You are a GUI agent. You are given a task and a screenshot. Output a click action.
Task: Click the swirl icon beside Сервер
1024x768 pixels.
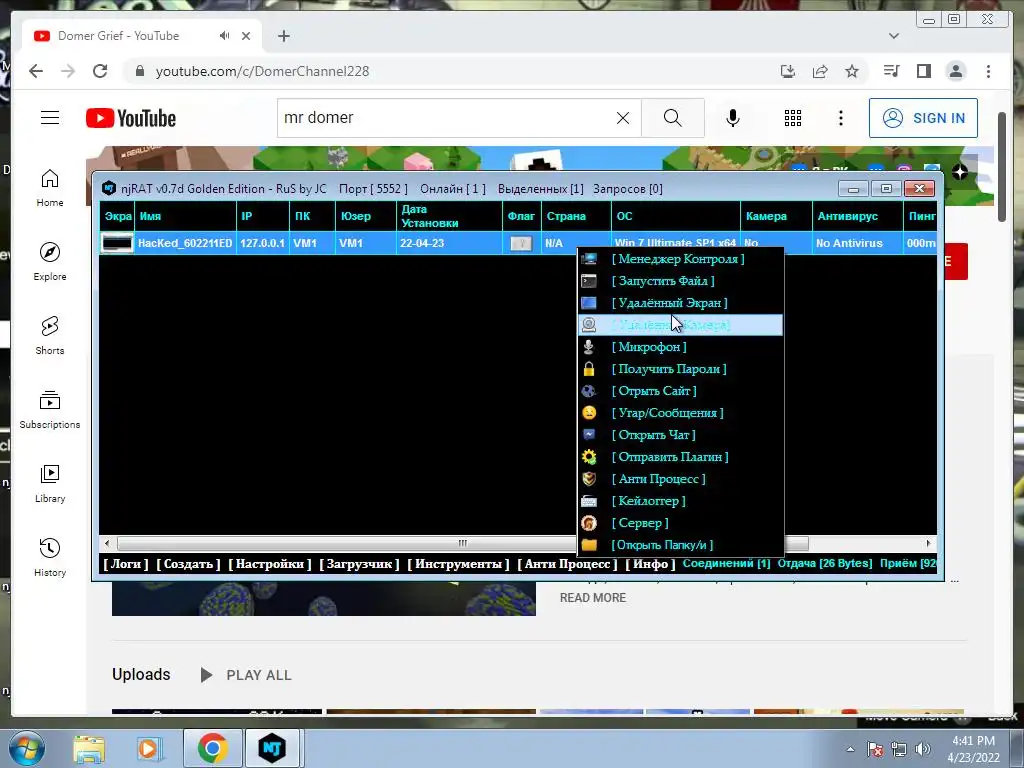(x=589, y=523)
